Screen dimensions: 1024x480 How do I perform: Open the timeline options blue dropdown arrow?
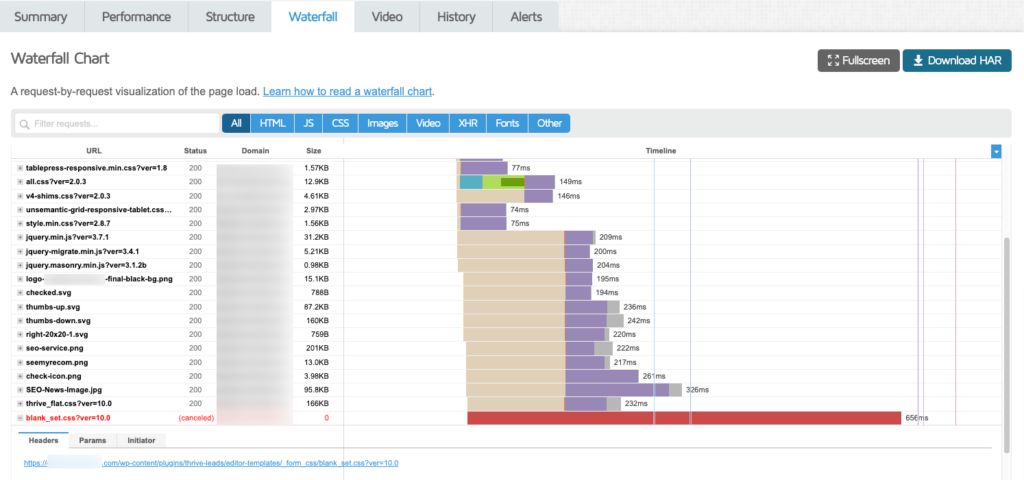point(996,152)
